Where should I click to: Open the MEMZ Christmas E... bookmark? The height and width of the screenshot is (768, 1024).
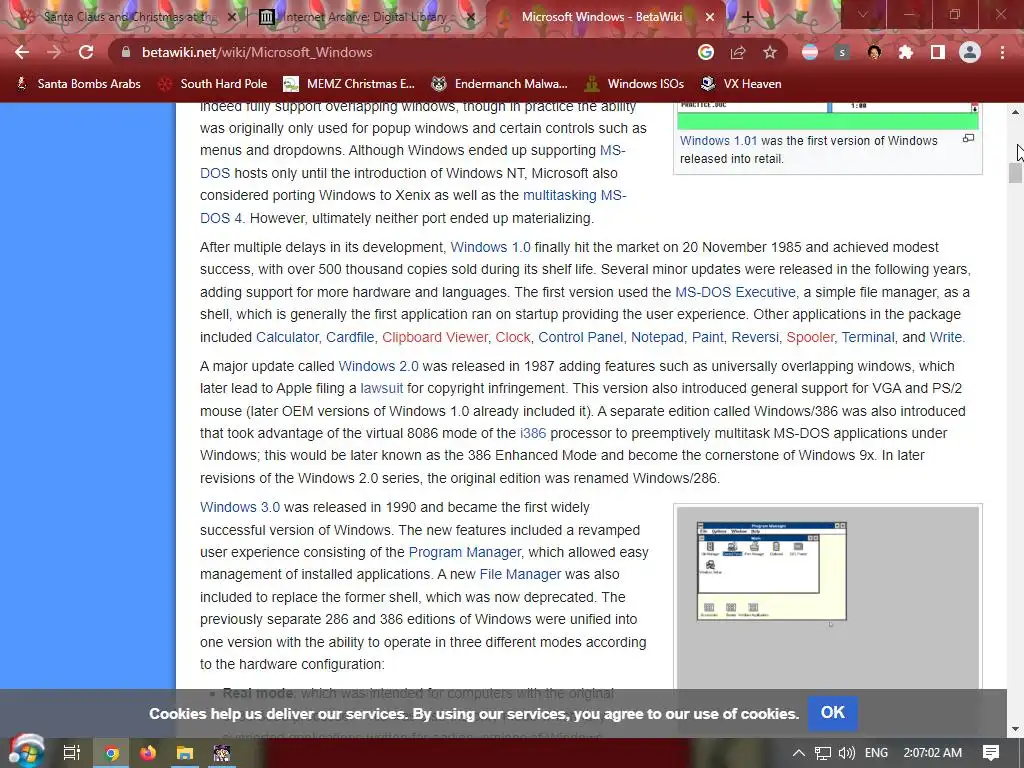(x=349, y=84)
